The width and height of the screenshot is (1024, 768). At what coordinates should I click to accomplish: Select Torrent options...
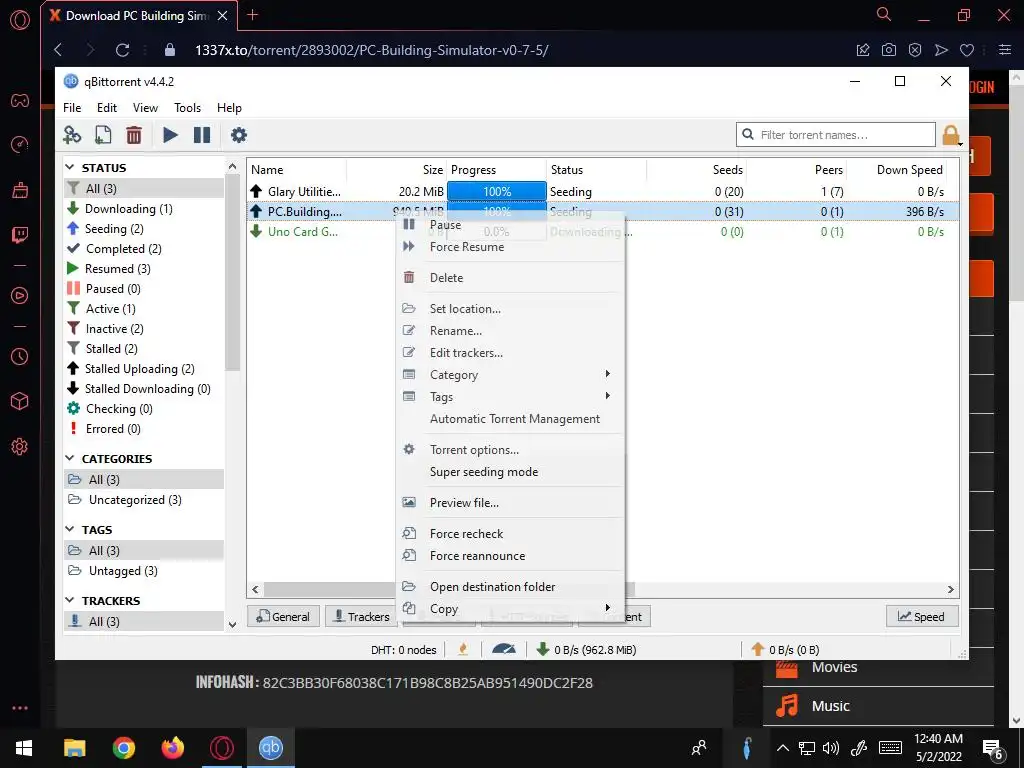tap(509, 450)
